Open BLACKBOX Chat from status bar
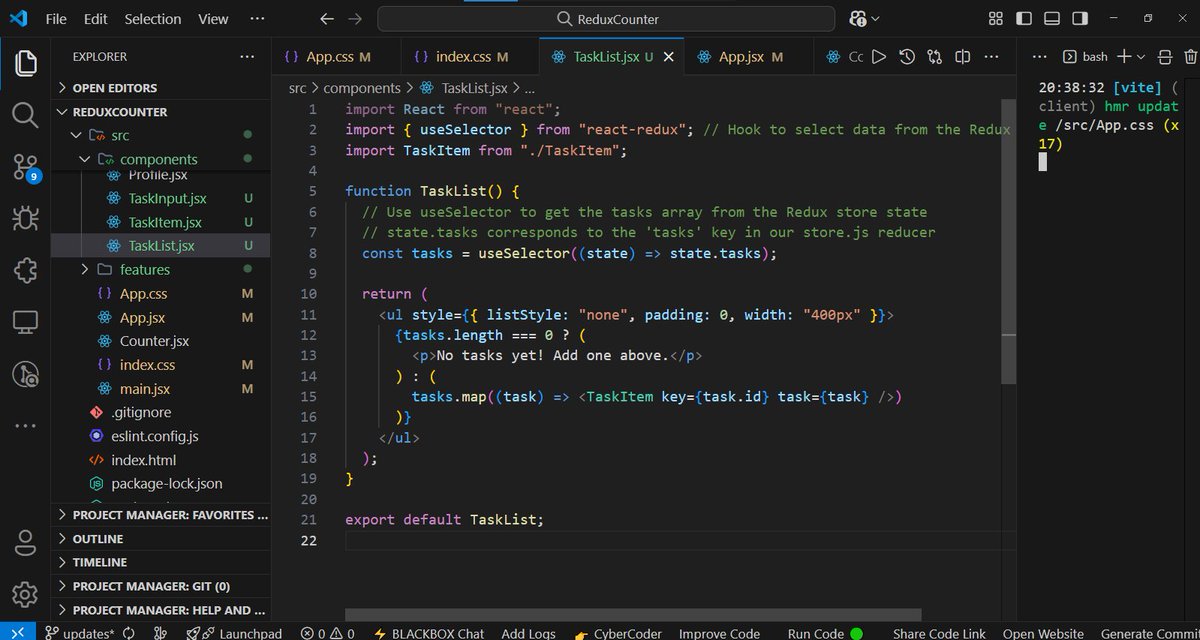The image size is (1200, 640). (x=429, y=633)
